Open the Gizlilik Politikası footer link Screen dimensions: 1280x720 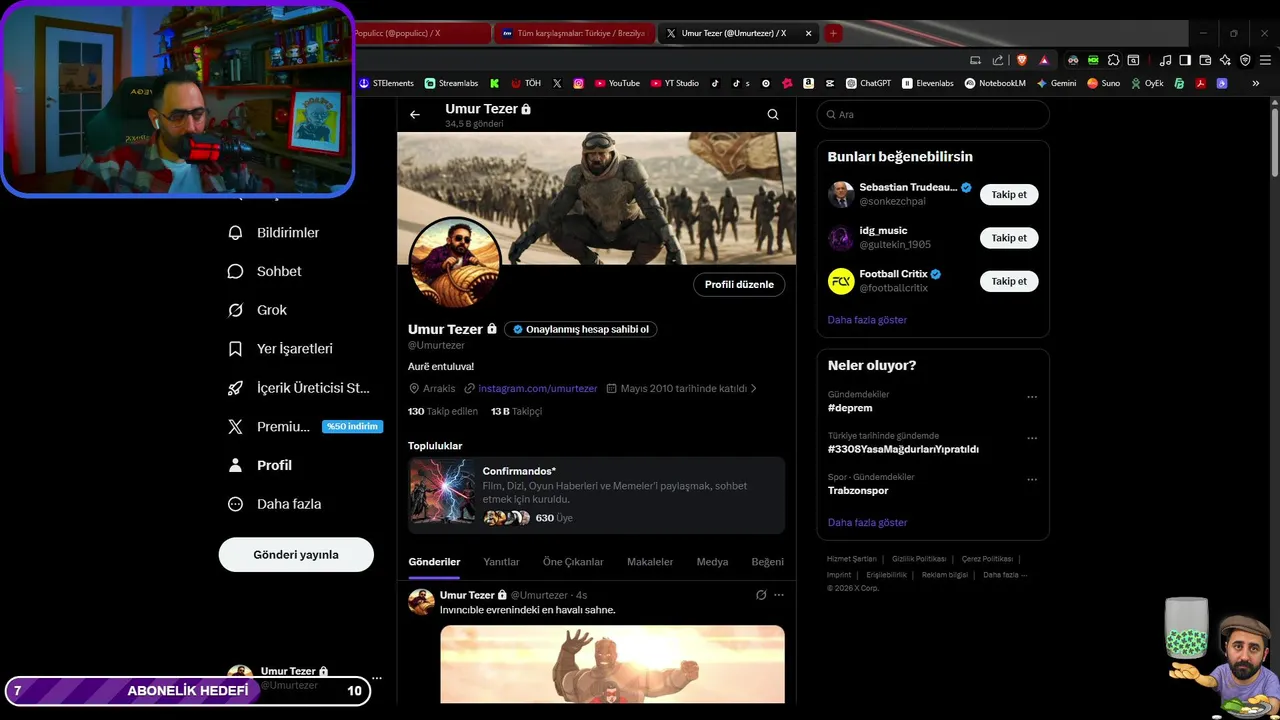919,559
